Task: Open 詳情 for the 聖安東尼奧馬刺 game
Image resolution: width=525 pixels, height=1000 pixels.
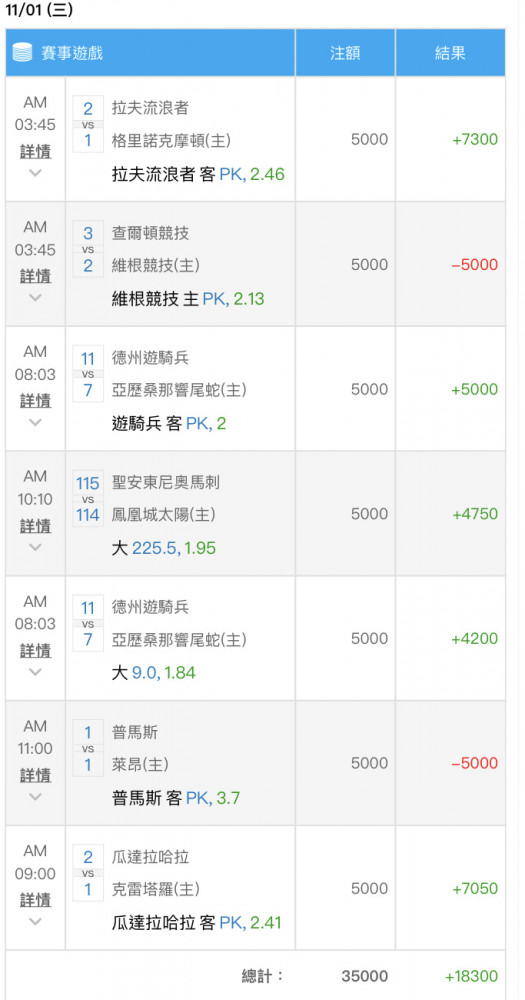Action: 36,526
